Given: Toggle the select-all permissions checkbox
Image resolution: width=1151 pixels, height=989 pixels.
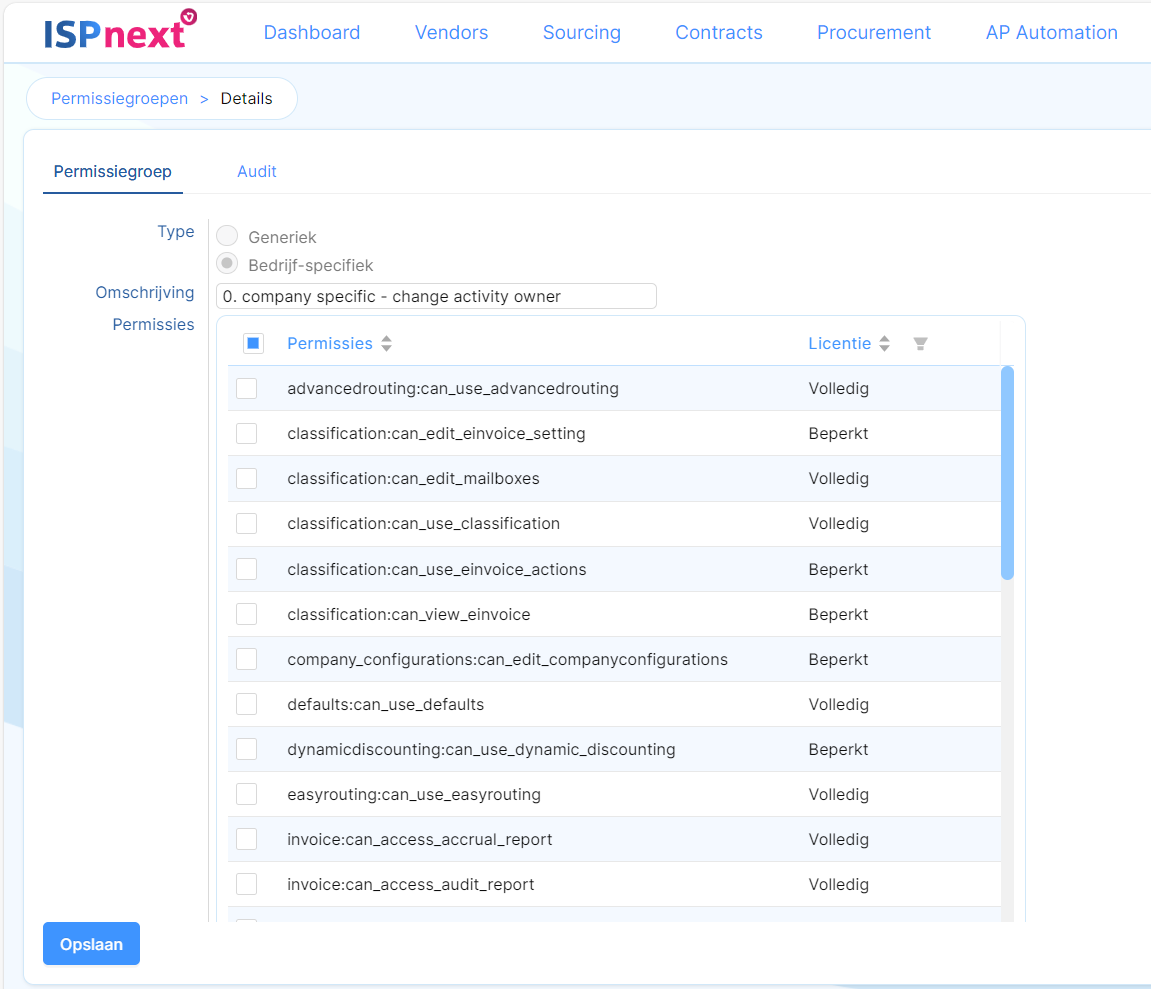Looking at the screenshot, I should tap(253, 343).
